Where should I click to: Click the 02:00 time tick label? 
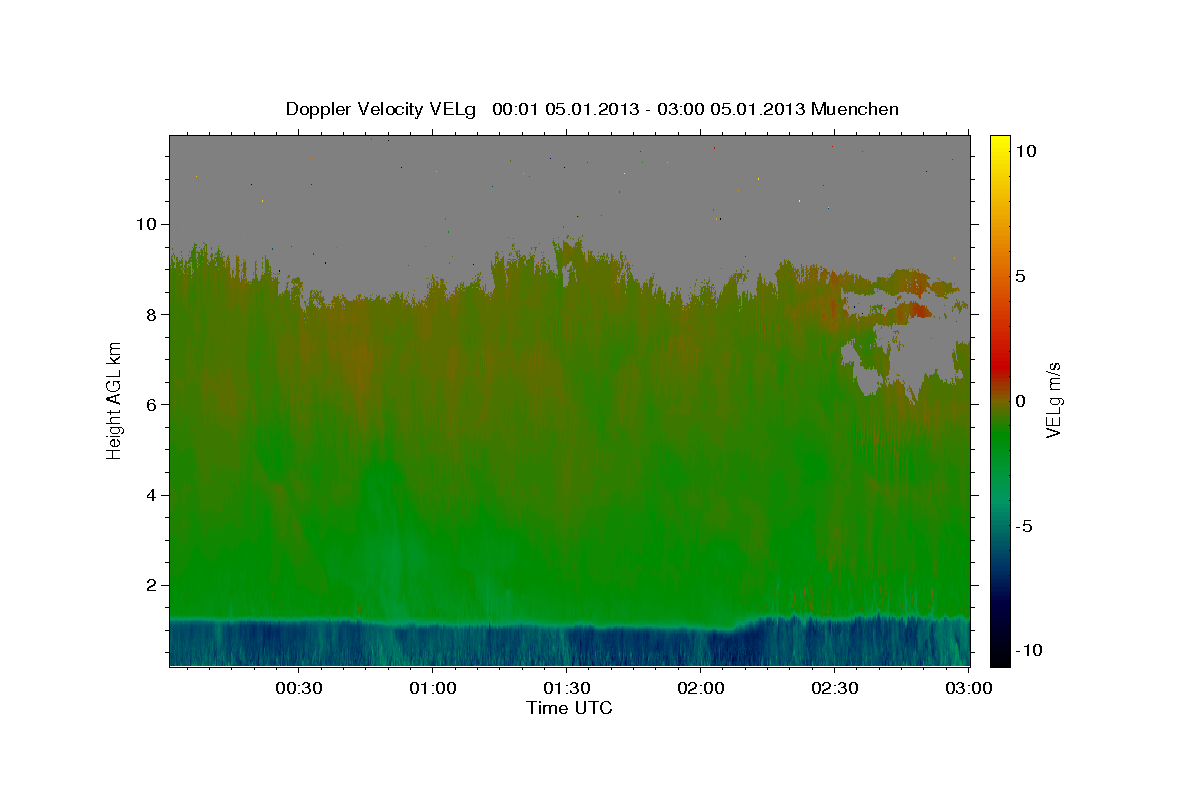click(700, 688)
